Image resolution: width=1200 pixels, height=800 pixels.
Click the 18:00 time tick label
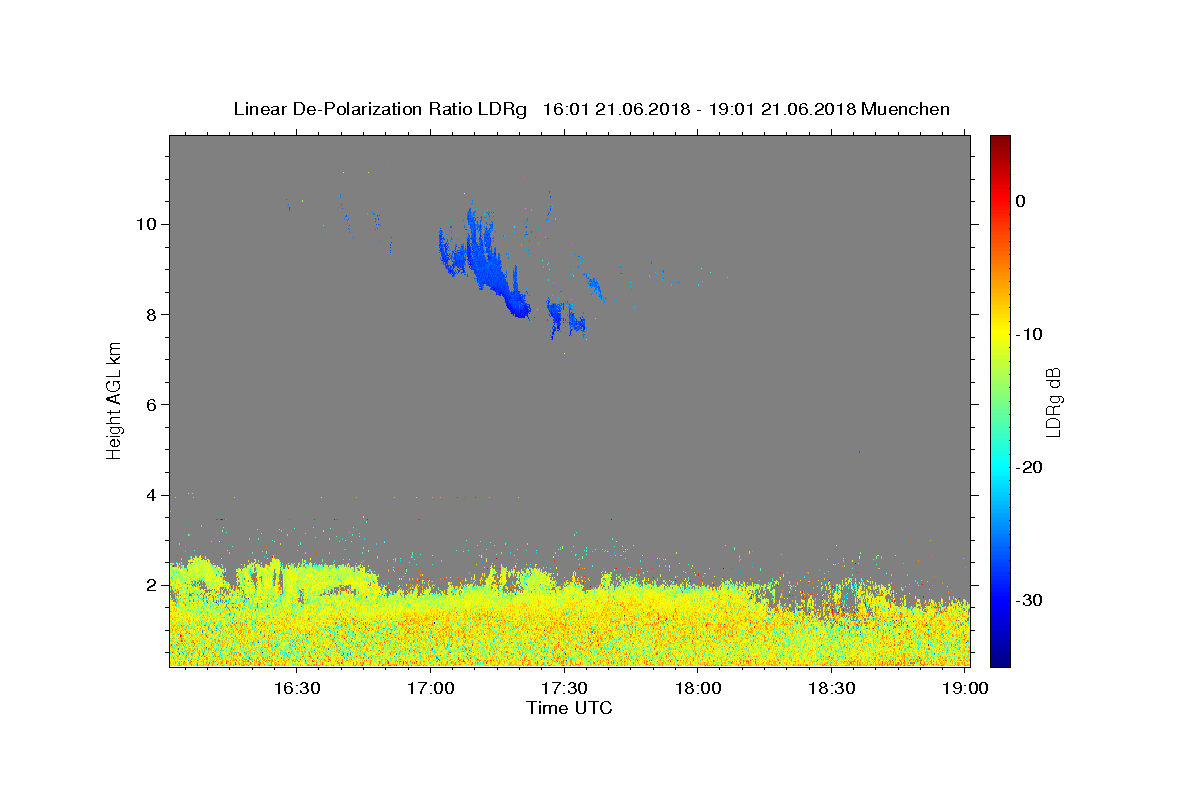698,689
